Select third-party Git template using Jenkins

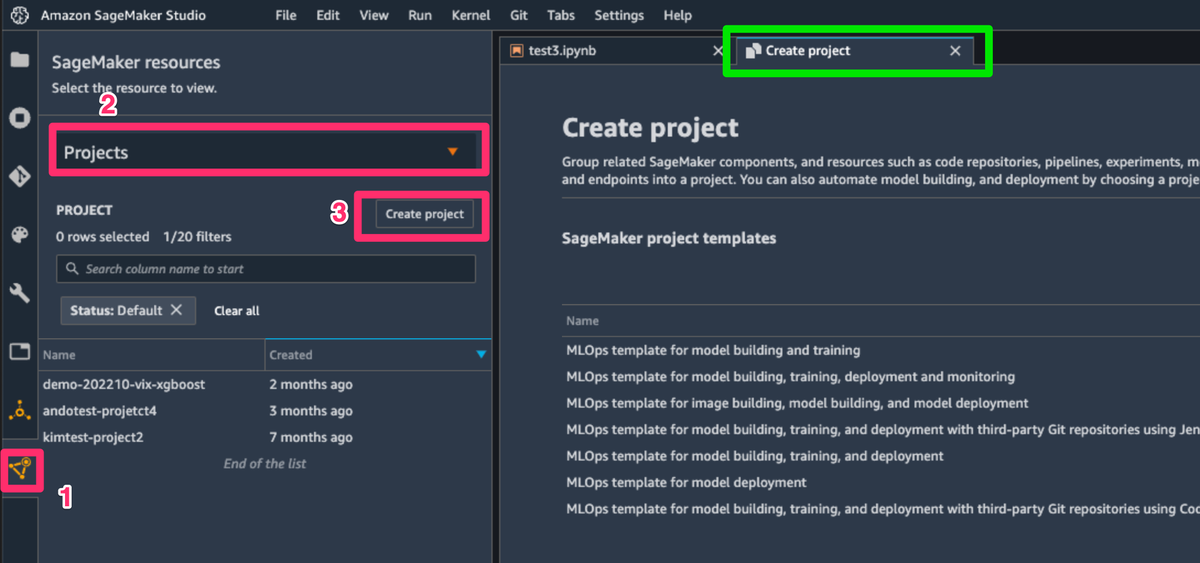883,429
